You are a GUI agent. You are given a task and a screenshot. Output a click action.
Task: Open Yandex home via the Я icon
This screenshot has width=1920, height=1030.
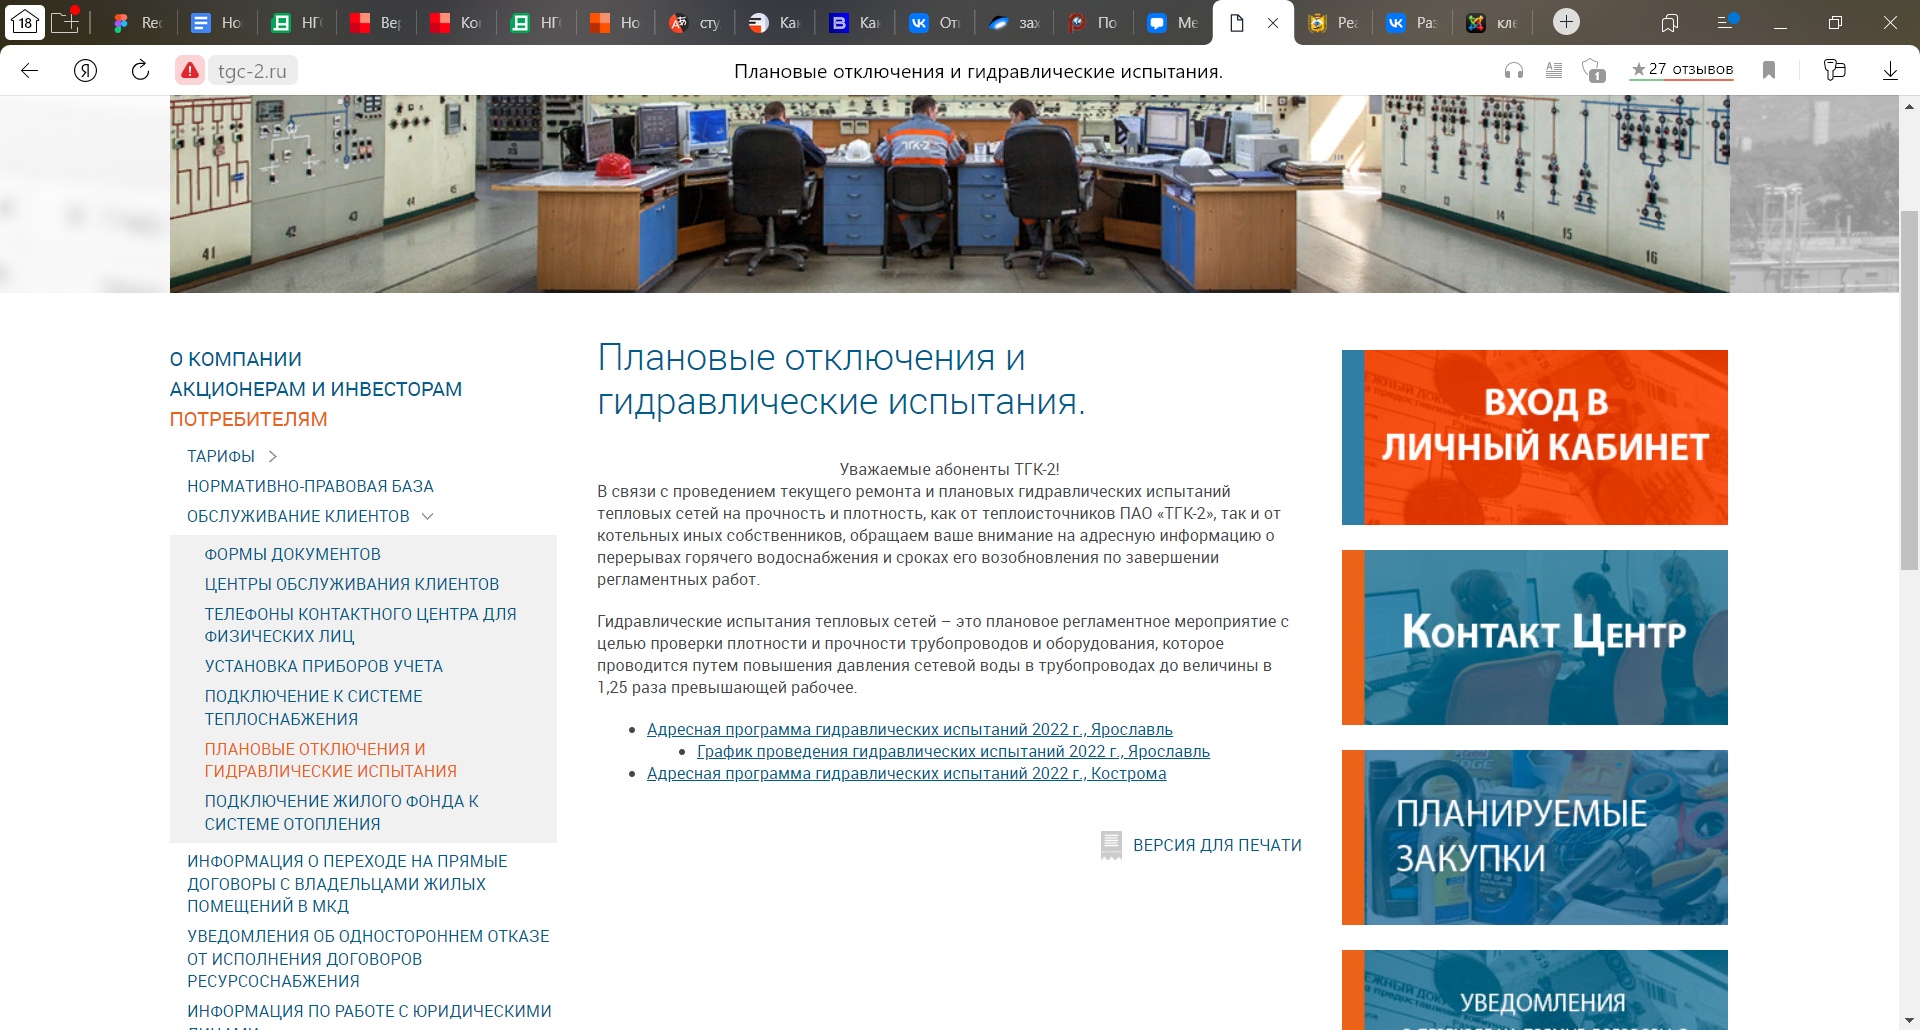[x=86, y=70]
